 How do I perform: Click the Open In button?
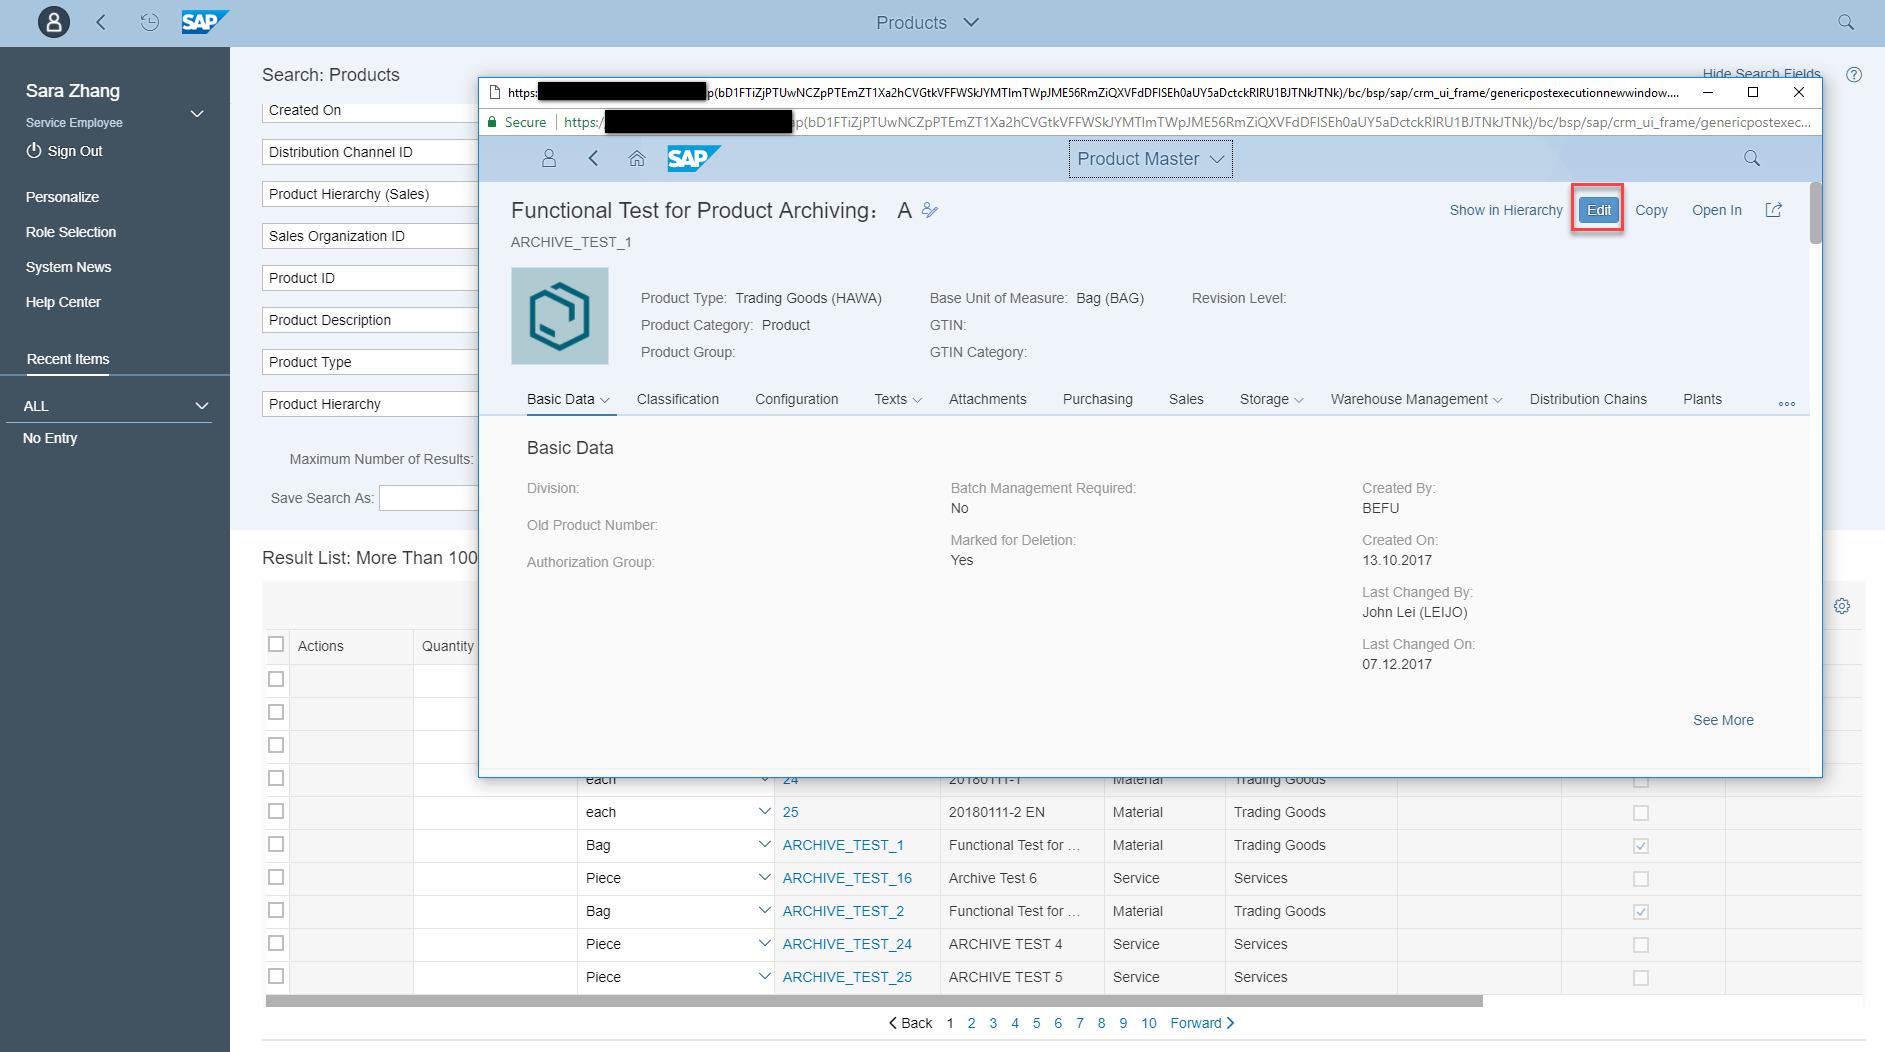[1717, 210]
